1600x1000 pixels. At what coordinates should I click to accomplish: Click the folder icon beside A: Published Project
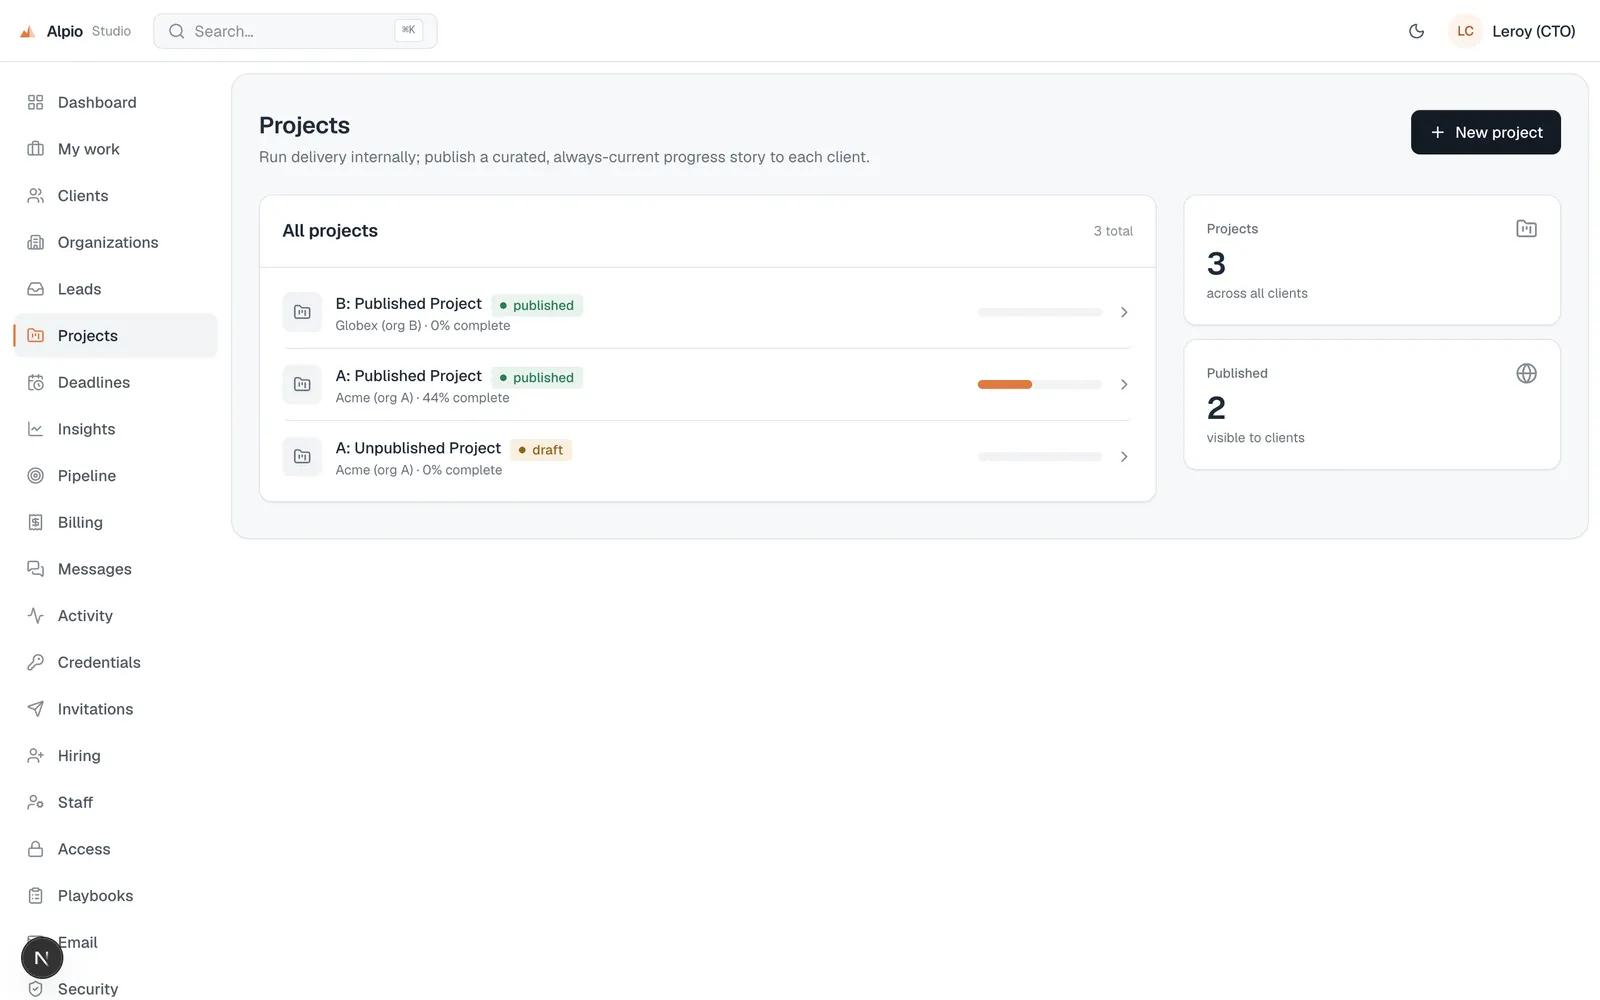click(302, 384)
